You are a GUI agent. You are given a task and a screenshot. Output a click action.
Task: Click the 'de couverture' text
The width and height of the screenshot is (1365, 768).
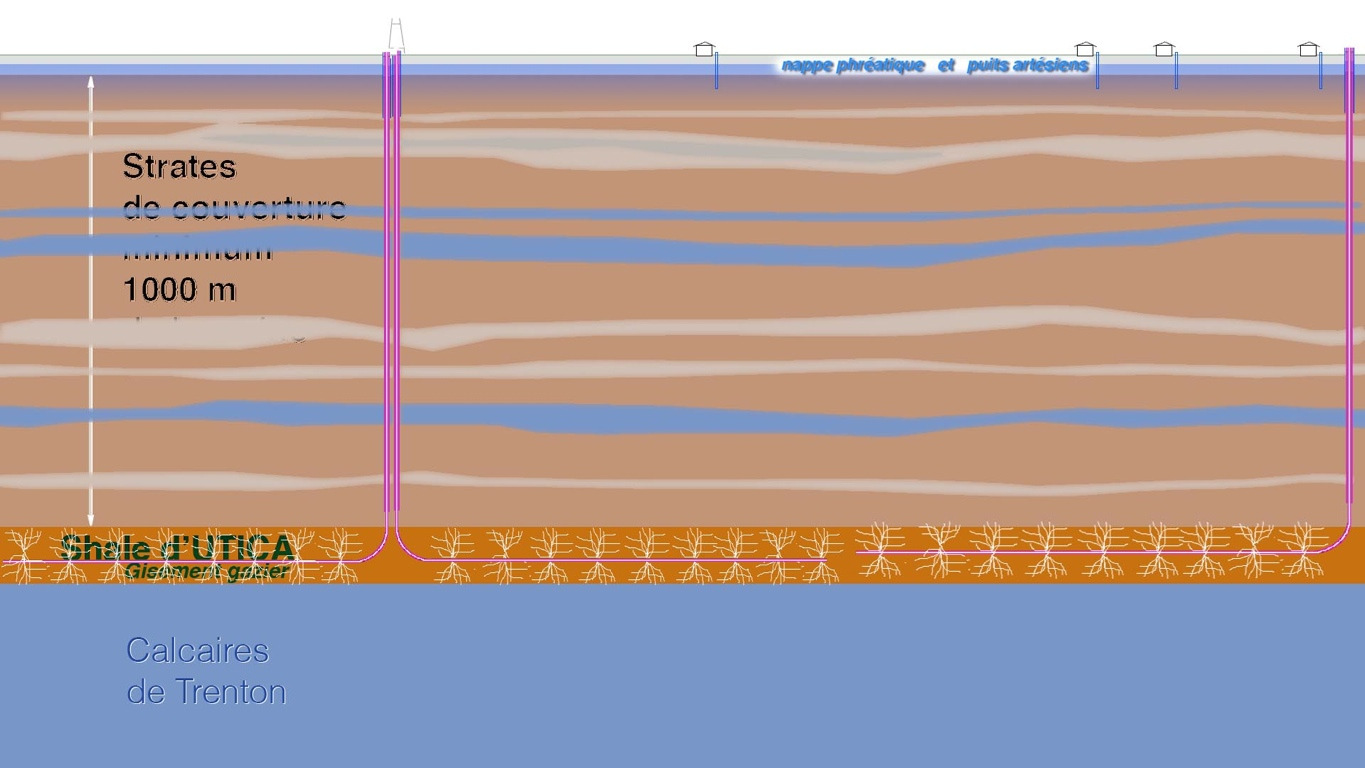[x=234, y=207]
